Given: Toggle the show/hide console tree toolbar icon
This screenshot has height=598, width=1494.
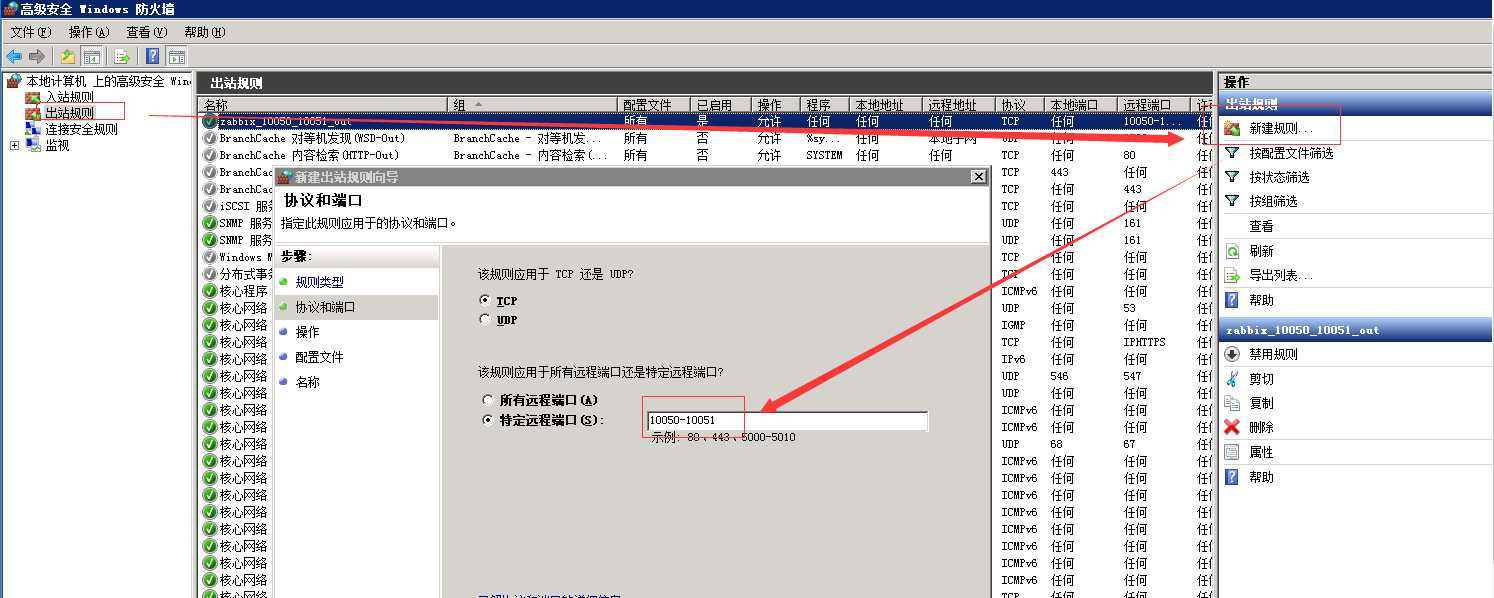Looking at the screenshot, I should coord(91,56).
